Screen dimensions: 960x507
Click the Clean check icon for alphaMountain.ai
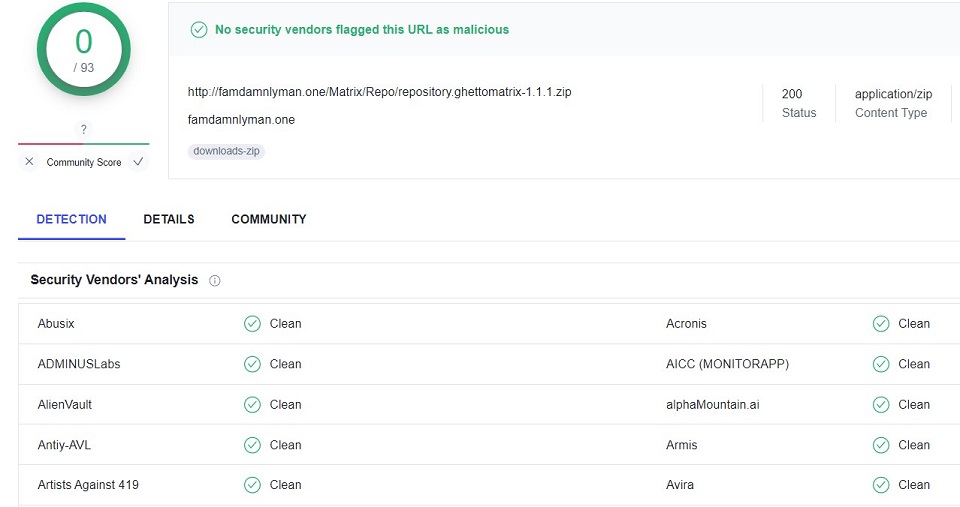point(881,405)
